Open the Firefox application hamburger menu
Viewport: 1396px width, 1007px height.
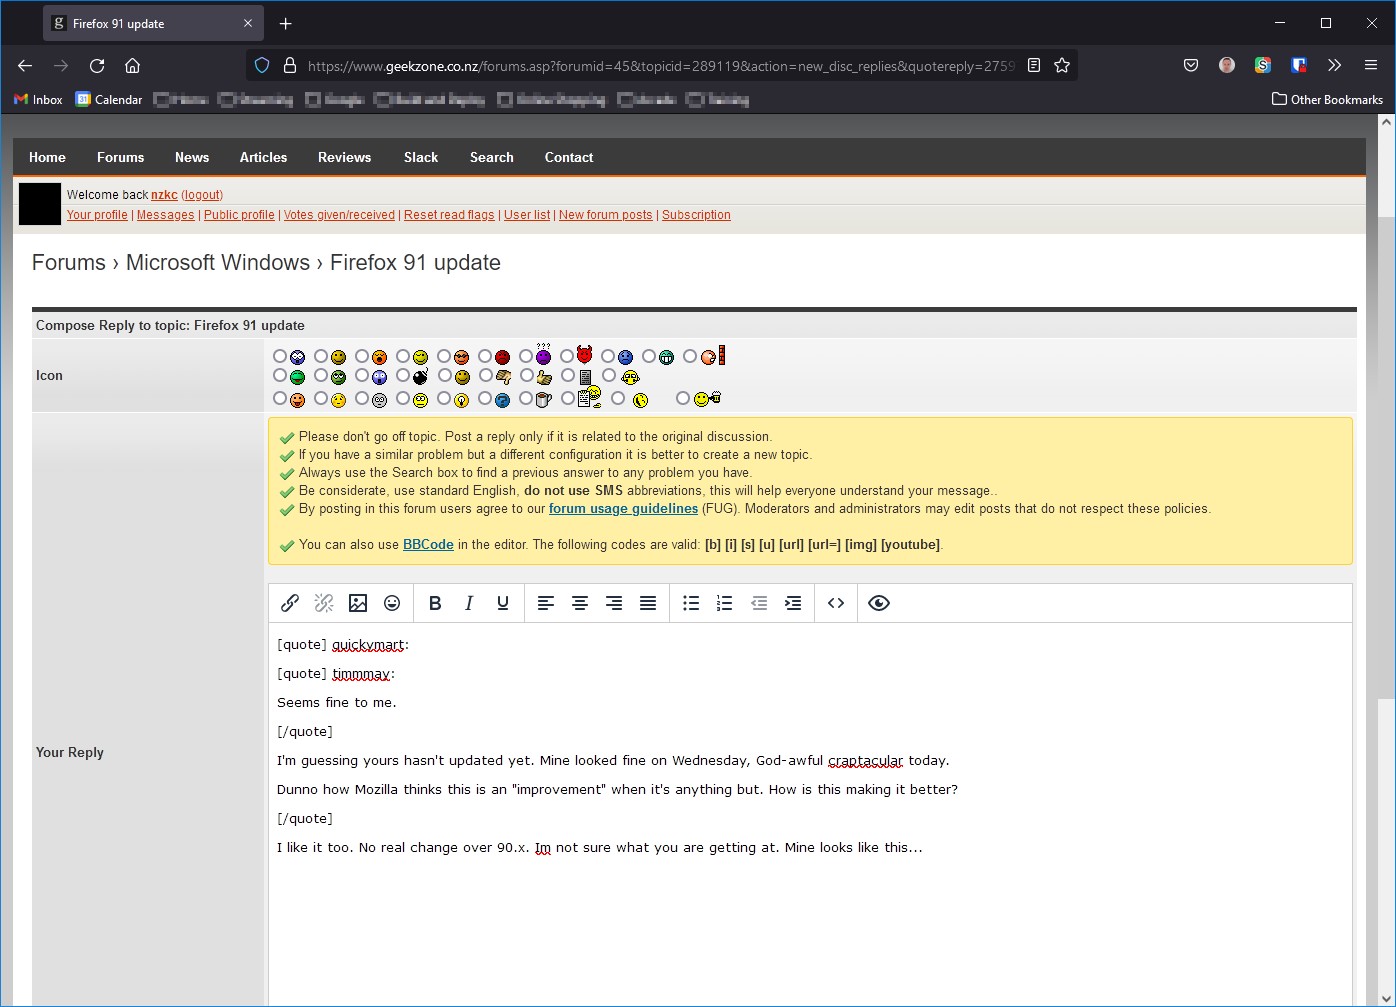point(1371,65)
